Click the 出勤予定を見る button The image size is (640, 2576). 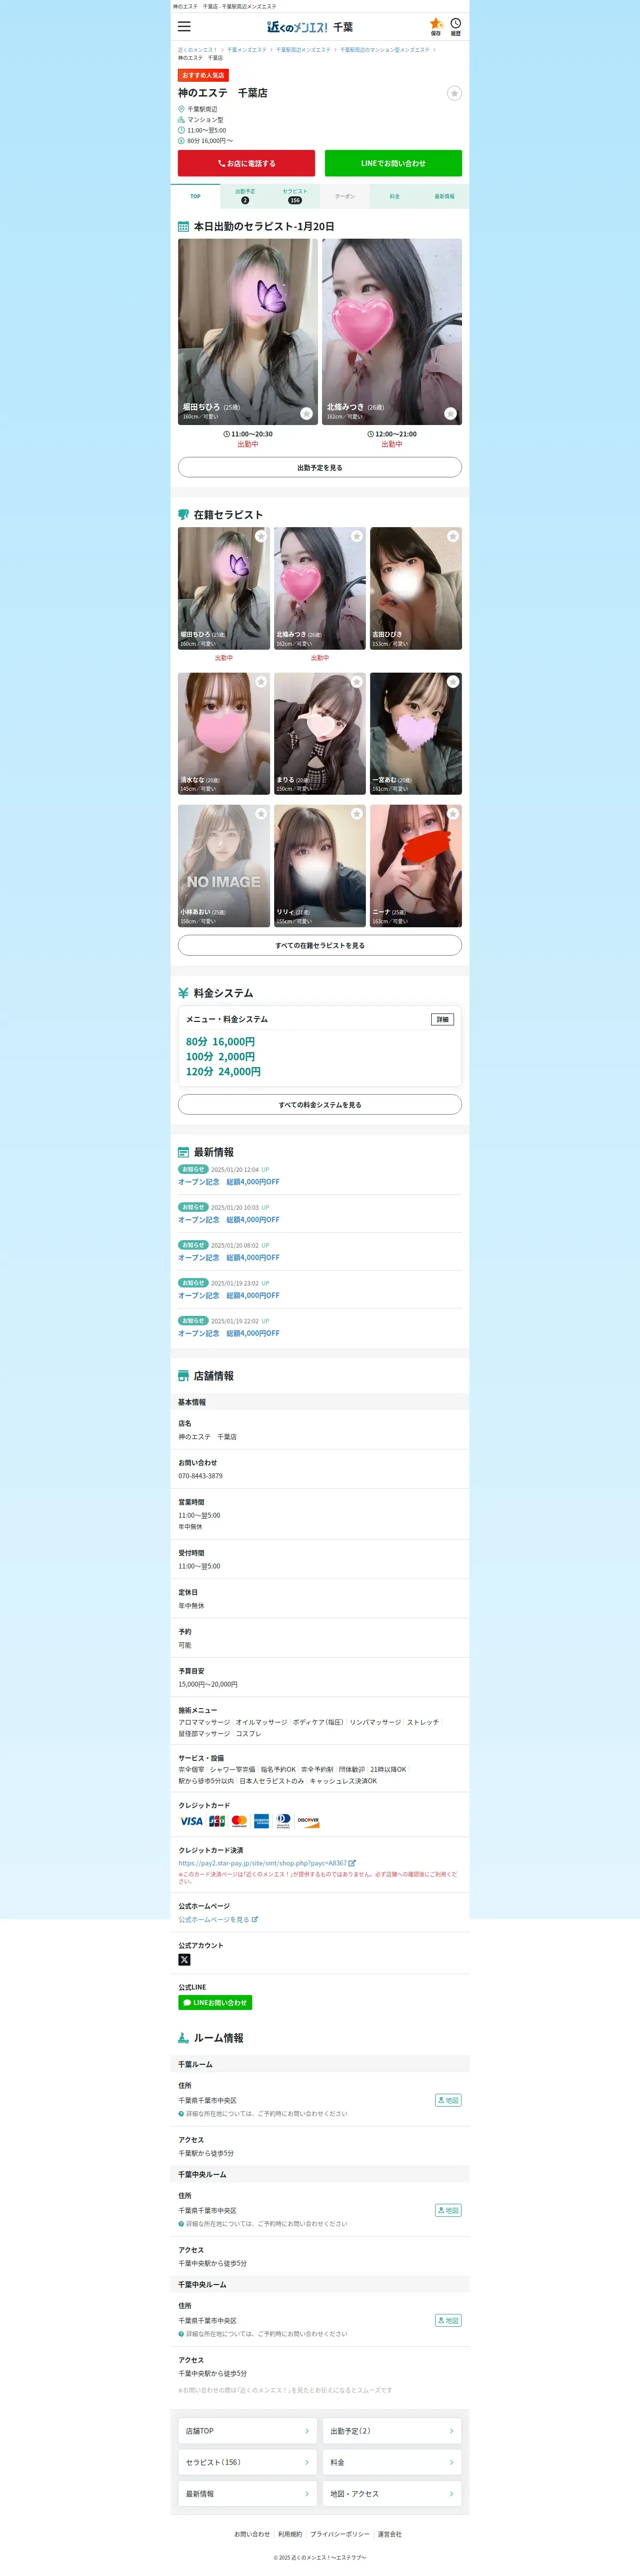pyautogui.click(x=320, y=467)
